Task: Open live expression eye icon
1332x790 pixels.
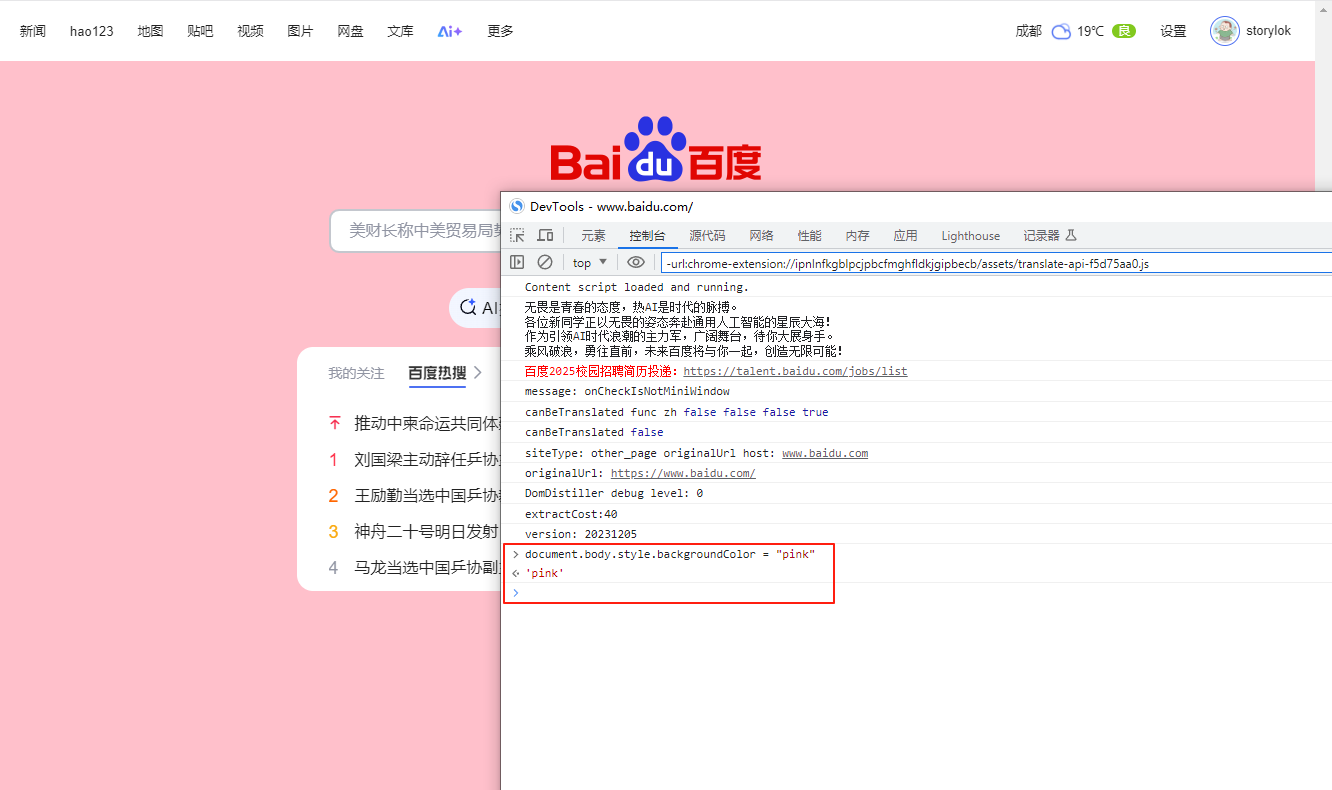Action: tap(636, 262)
